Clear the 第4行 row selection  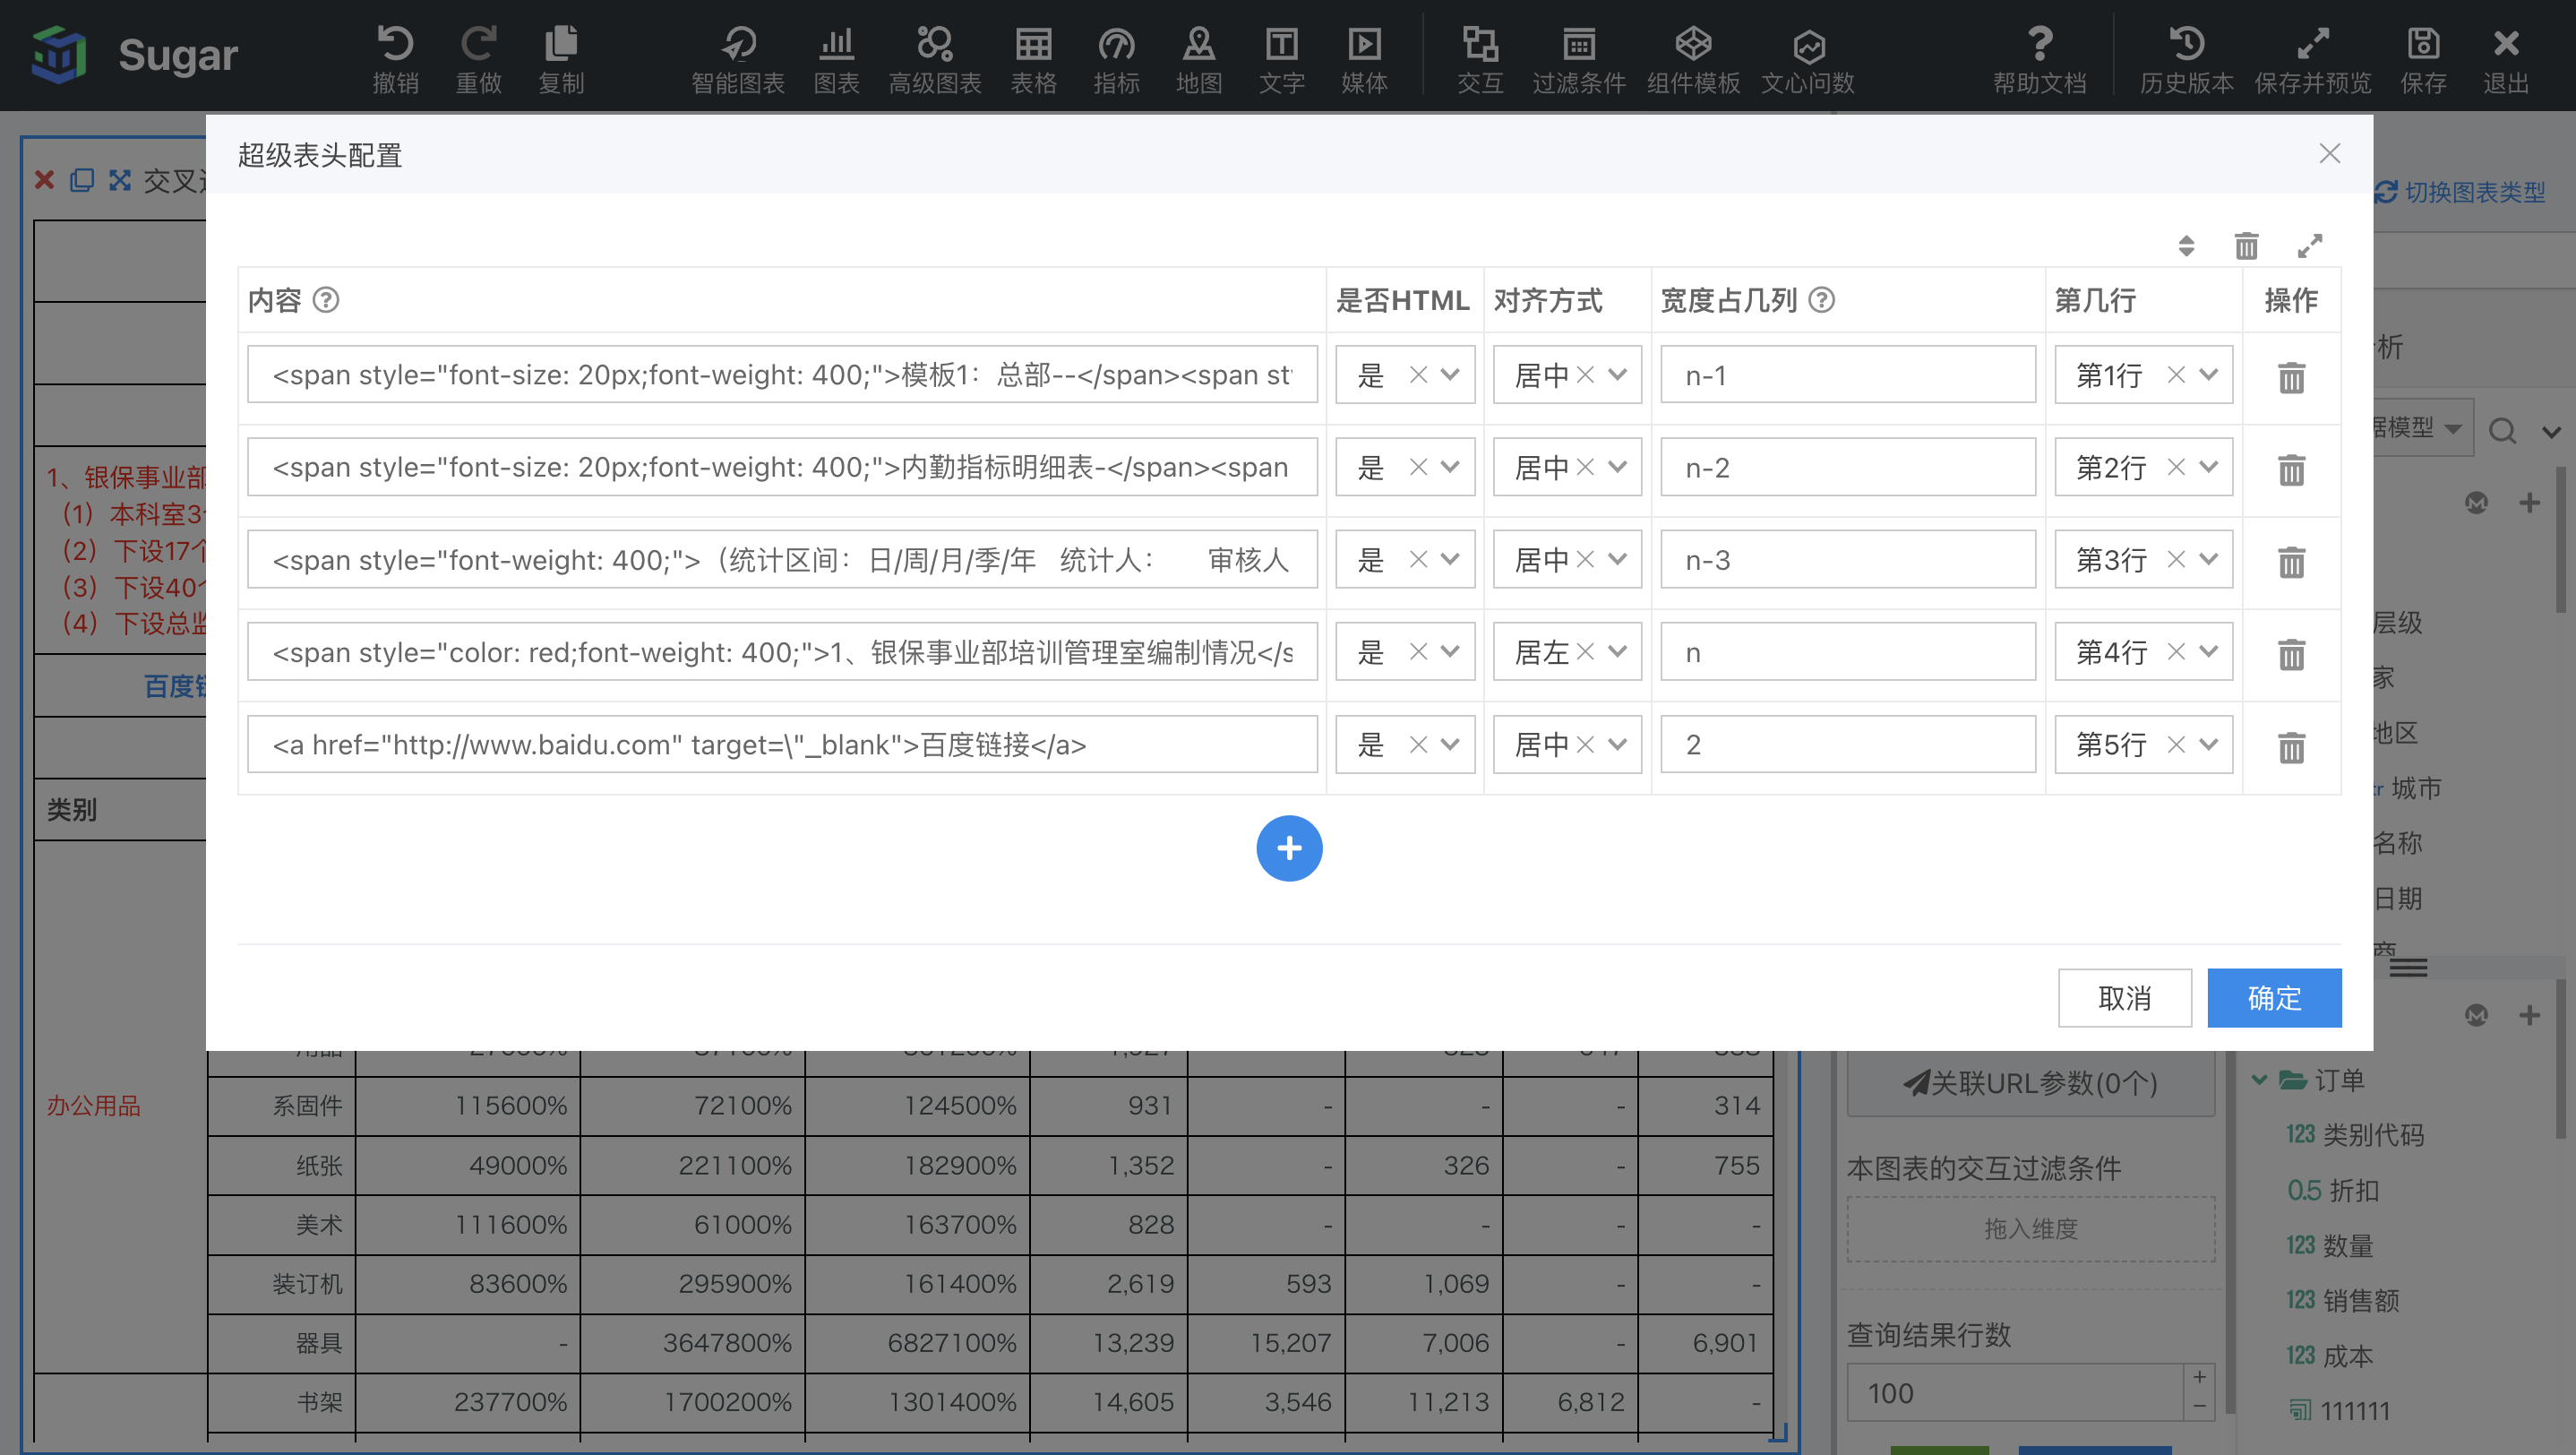(x=2176, y=652)
